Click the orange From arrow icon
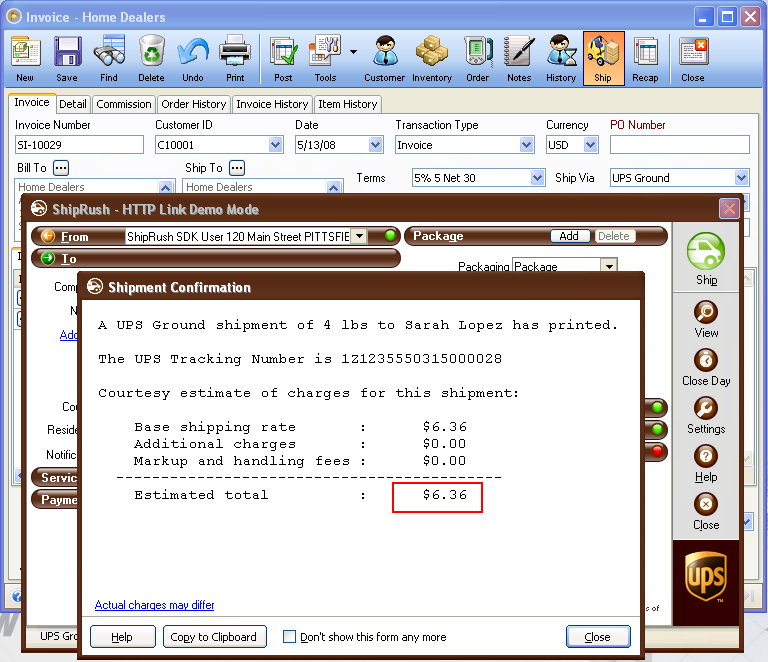 click(48, 236)
